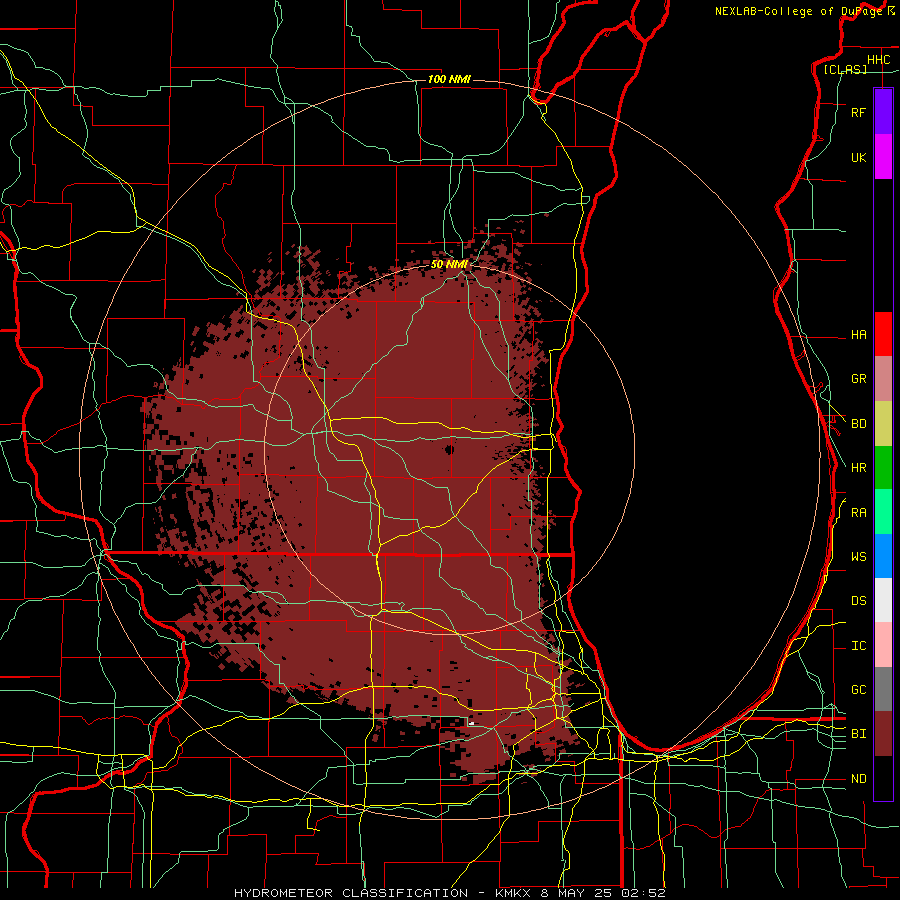Image resolution: width=900 pixels, height=900 pixels.
Task: Click the [CLAS] legend heading
Action: tap(845, 69)
